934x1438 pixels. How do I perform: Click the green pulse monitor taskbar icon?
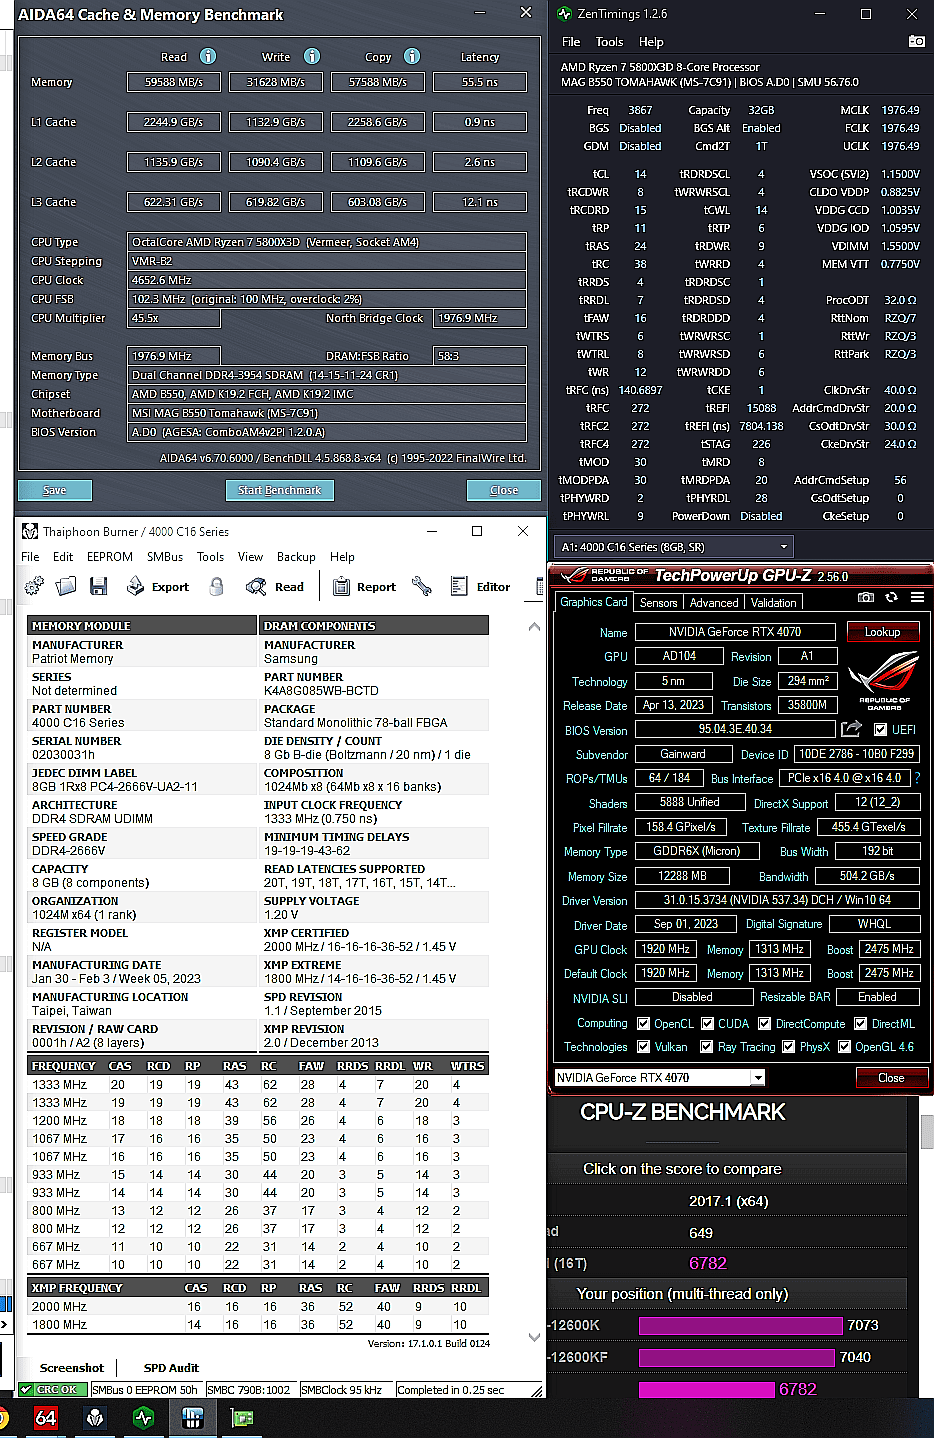pyautogui.click(x=144, y=1417)
